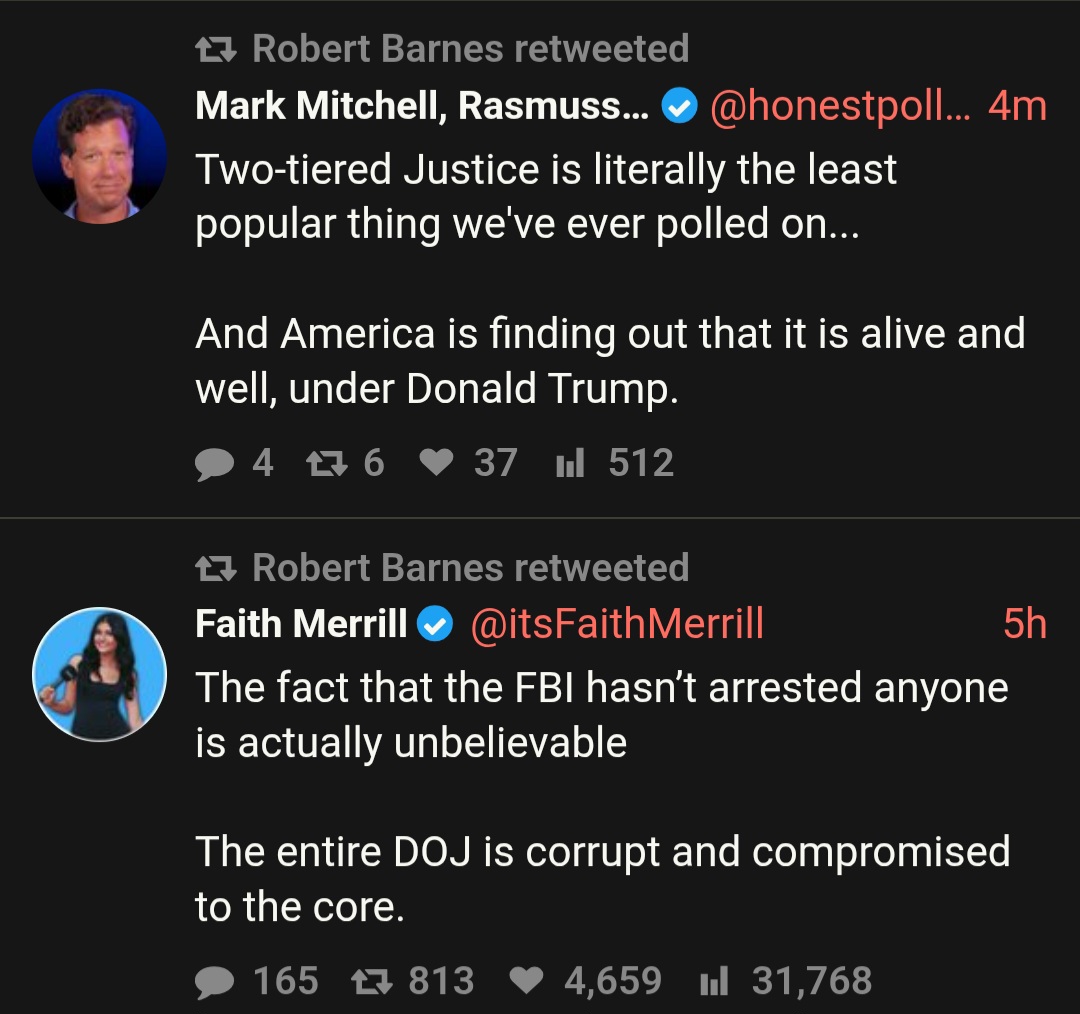The height and width of the screenshot is (1014, 1080).
Task: Click Faith Merrill display name
Action: click(x=301, y=624)
